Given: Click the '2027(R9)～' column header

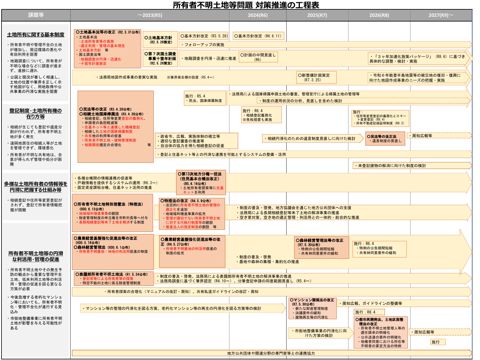Looking at the screenshot, I should click(441, 15).
